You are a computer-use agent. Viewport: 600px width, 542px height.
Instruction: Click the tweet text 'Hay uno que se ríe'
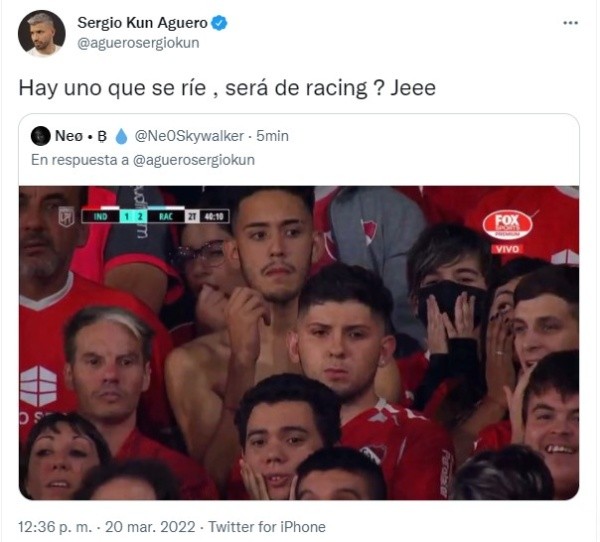[x=112, y=88]
